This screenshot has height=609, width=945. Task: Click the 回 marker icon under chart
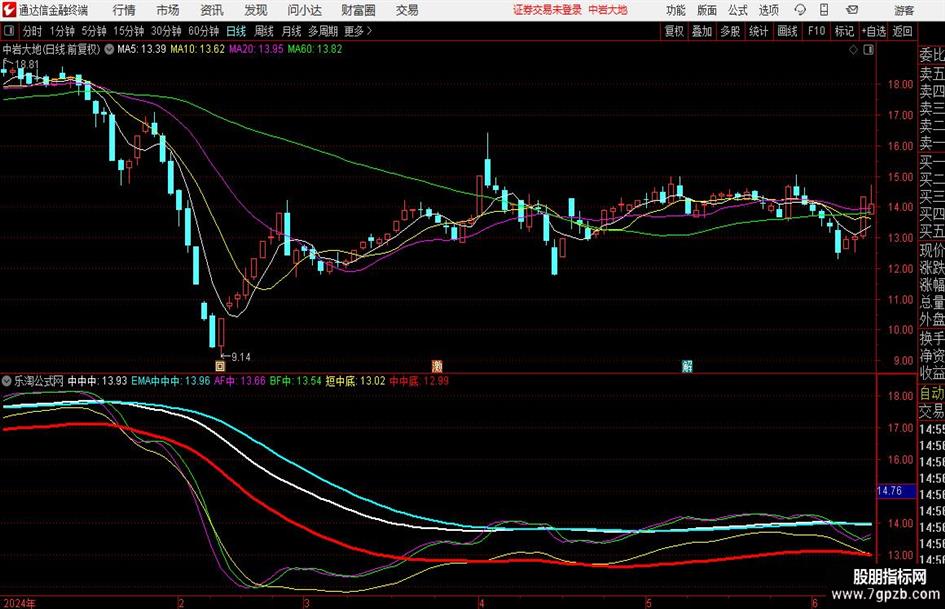pos(221,366)
